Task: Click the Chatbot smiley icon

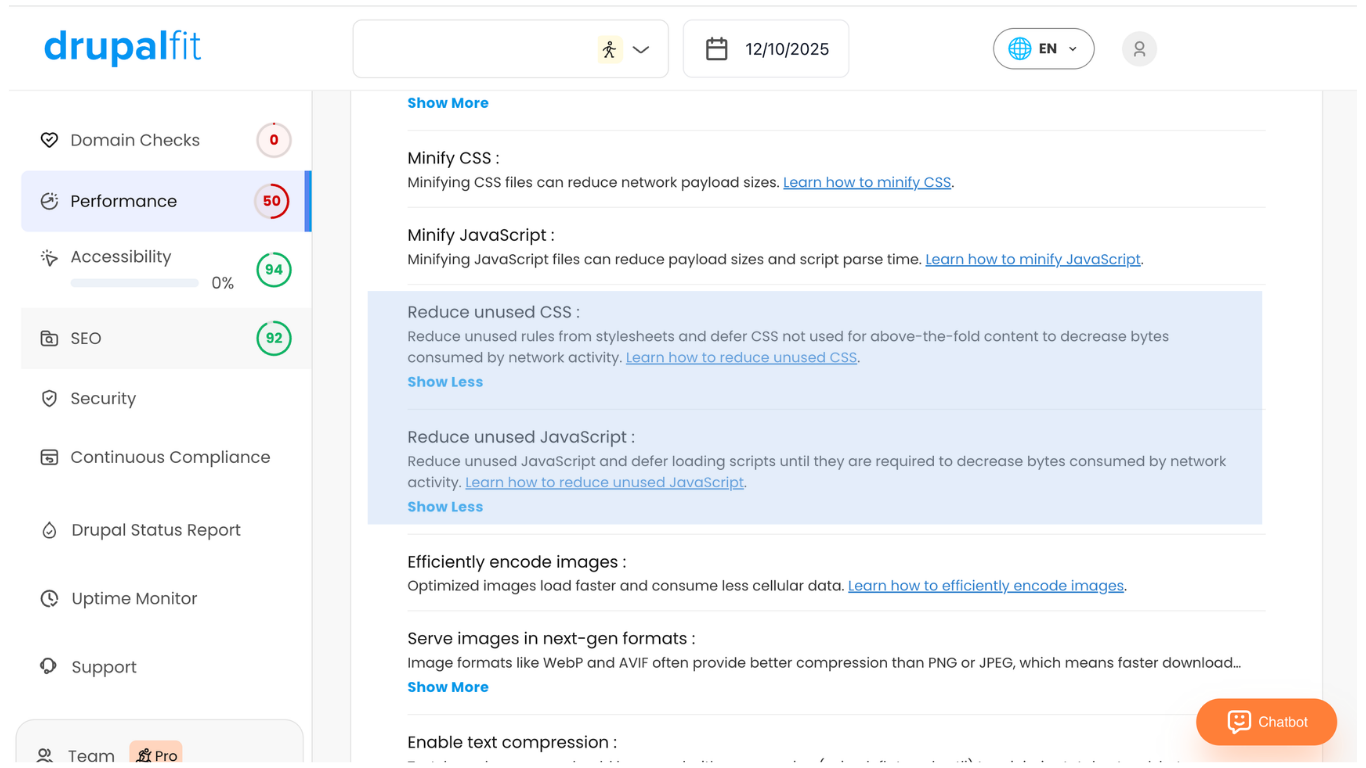Action: (1239, 722)
